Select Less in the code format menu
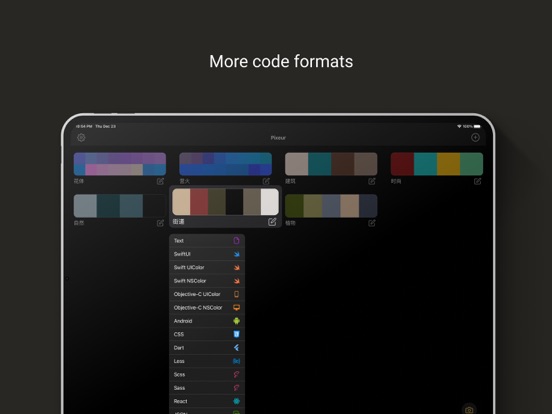The image size is (552, 414). click(x=207, y=361)
